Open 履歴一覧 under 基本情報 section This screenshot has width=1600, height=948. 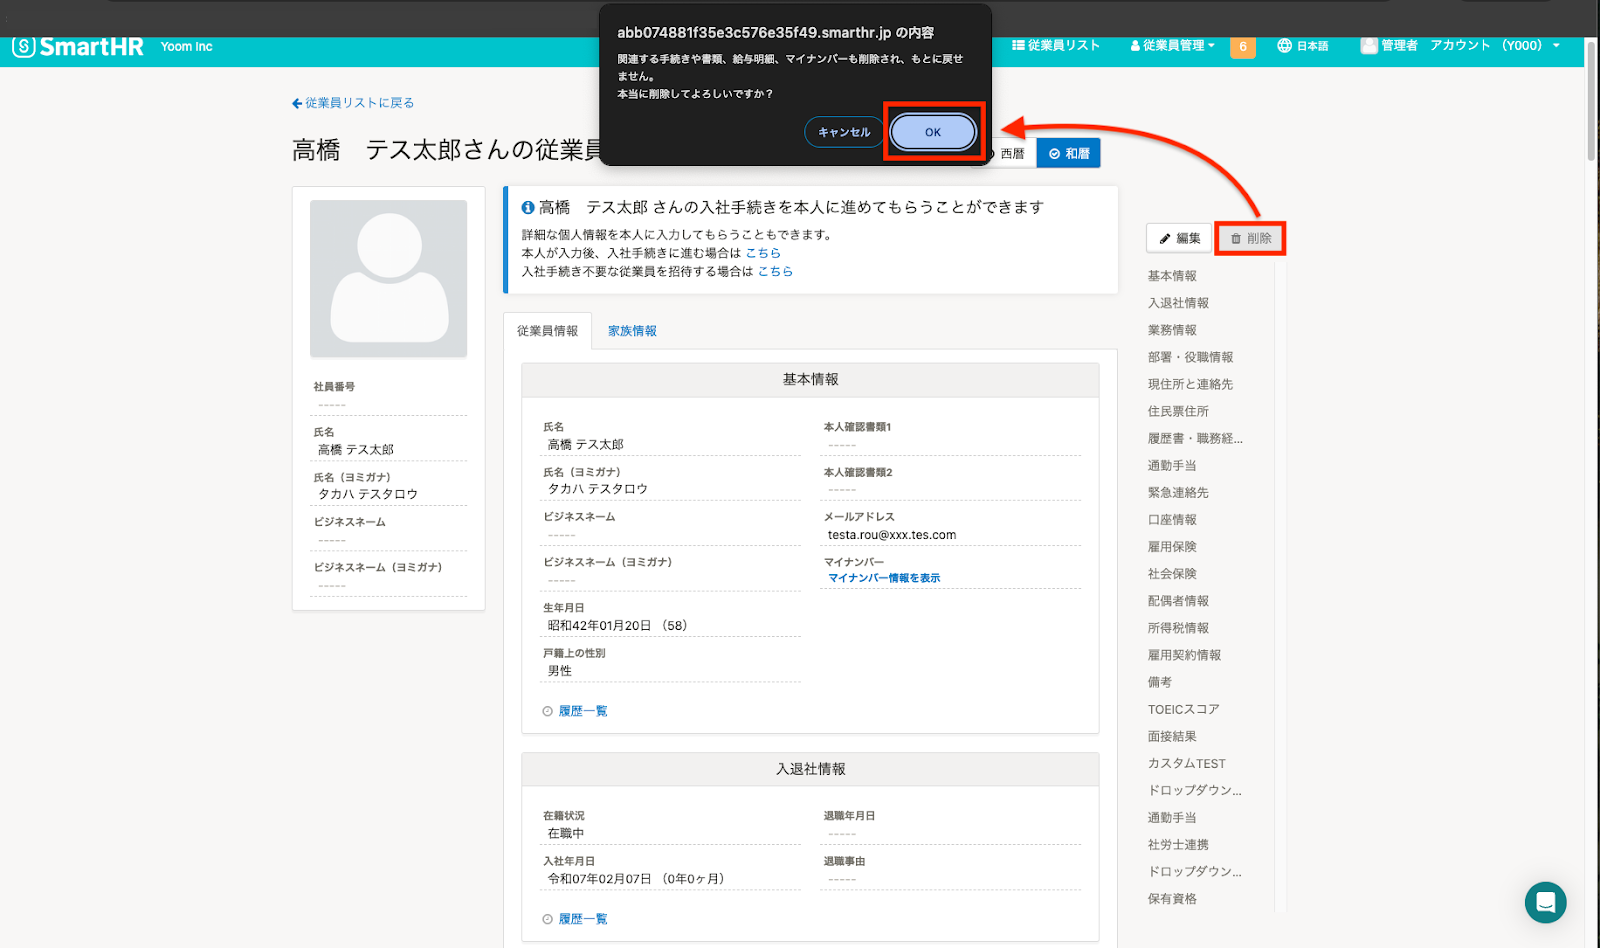(x=582, y=711)
